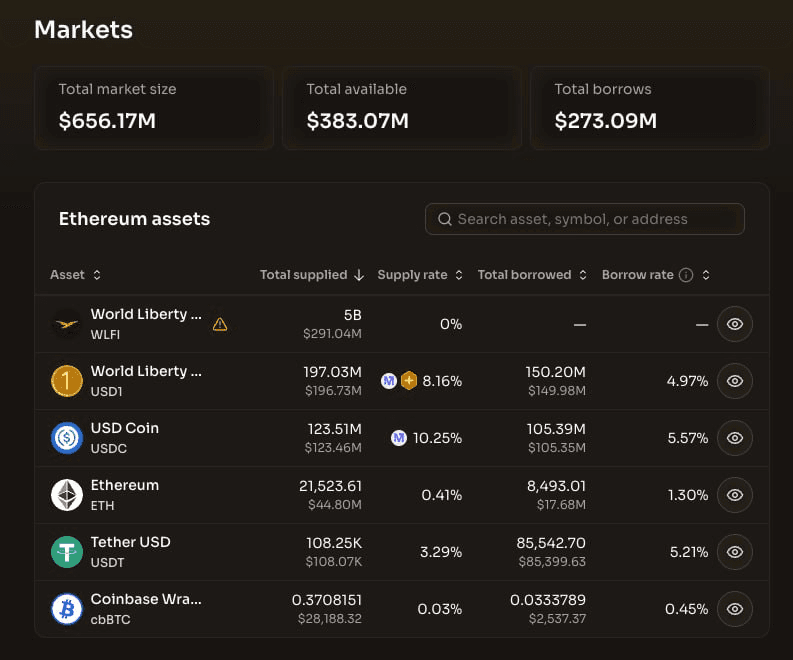Open the World Liberty USD1 asset row name
Screen dimensions: 793x660
[146, 371]
